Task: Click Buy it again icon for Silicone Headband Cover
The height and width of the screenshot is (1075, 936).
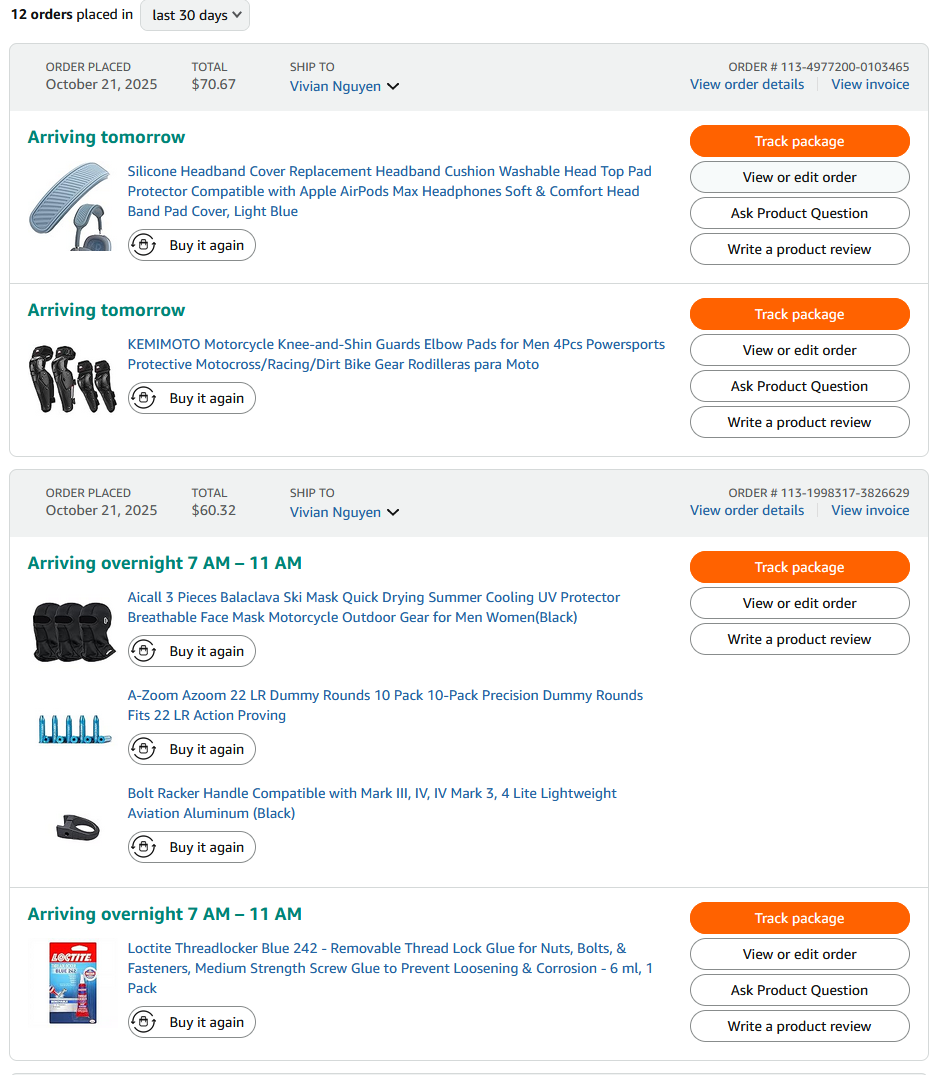Action: [144, 245]
